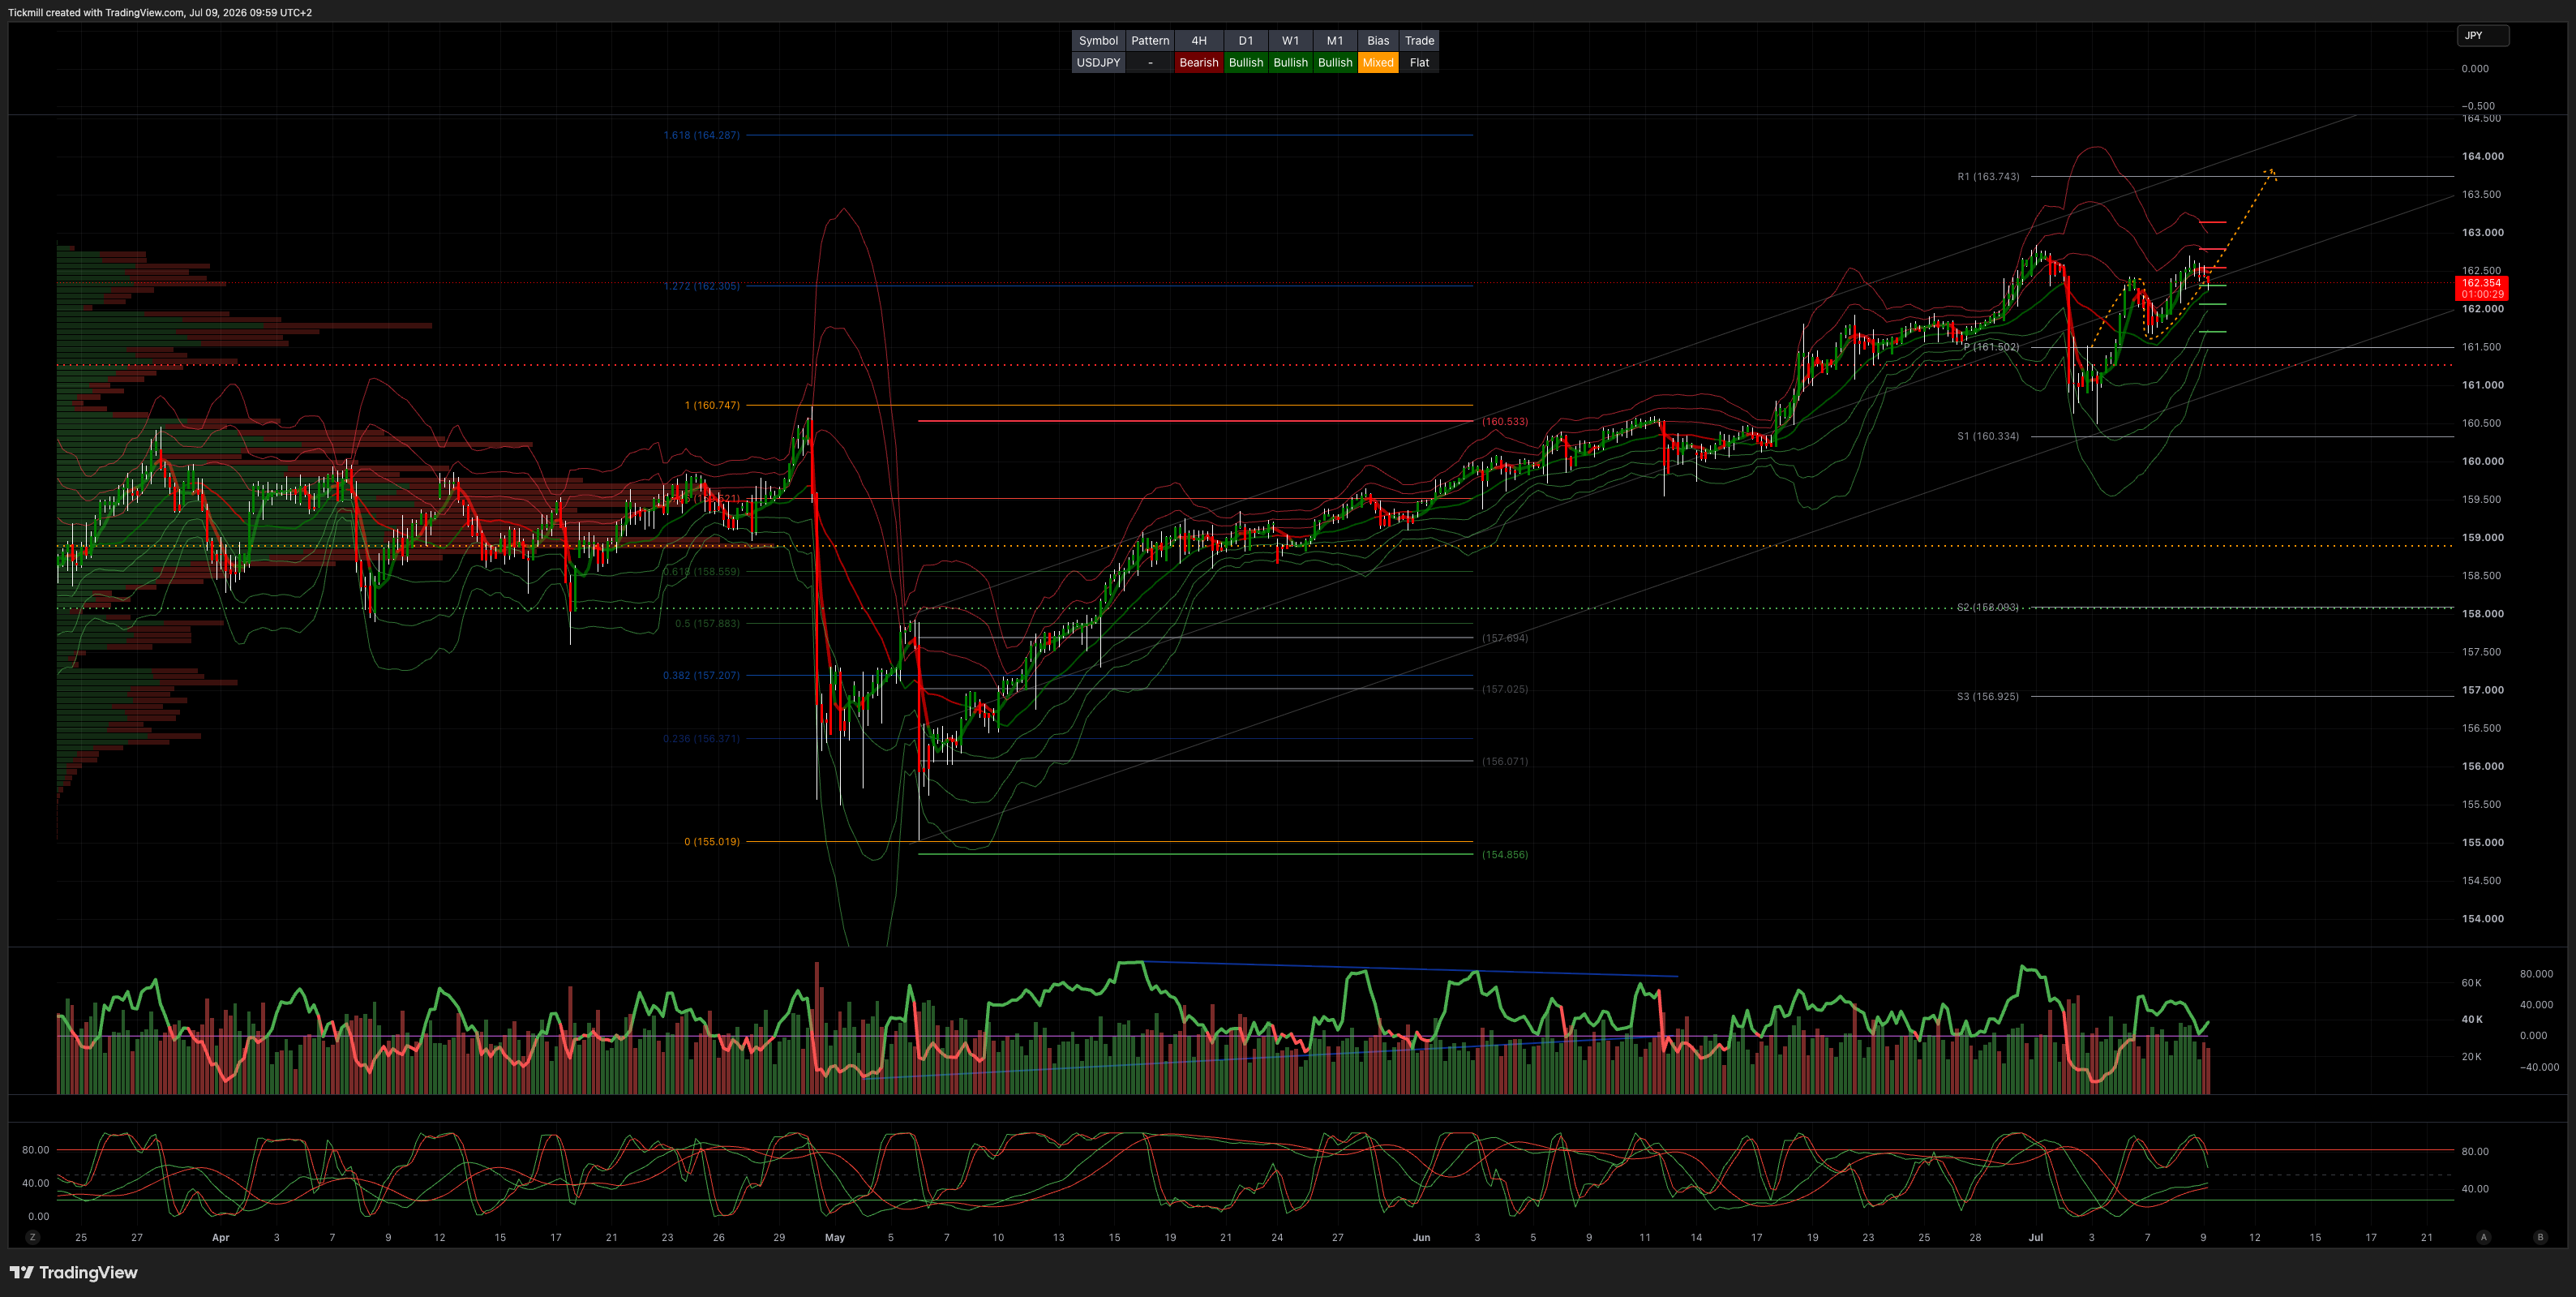This screenshot has width=2576, height=1297.
Task: Click the (156.071) level label
Action: [1505, 761]
